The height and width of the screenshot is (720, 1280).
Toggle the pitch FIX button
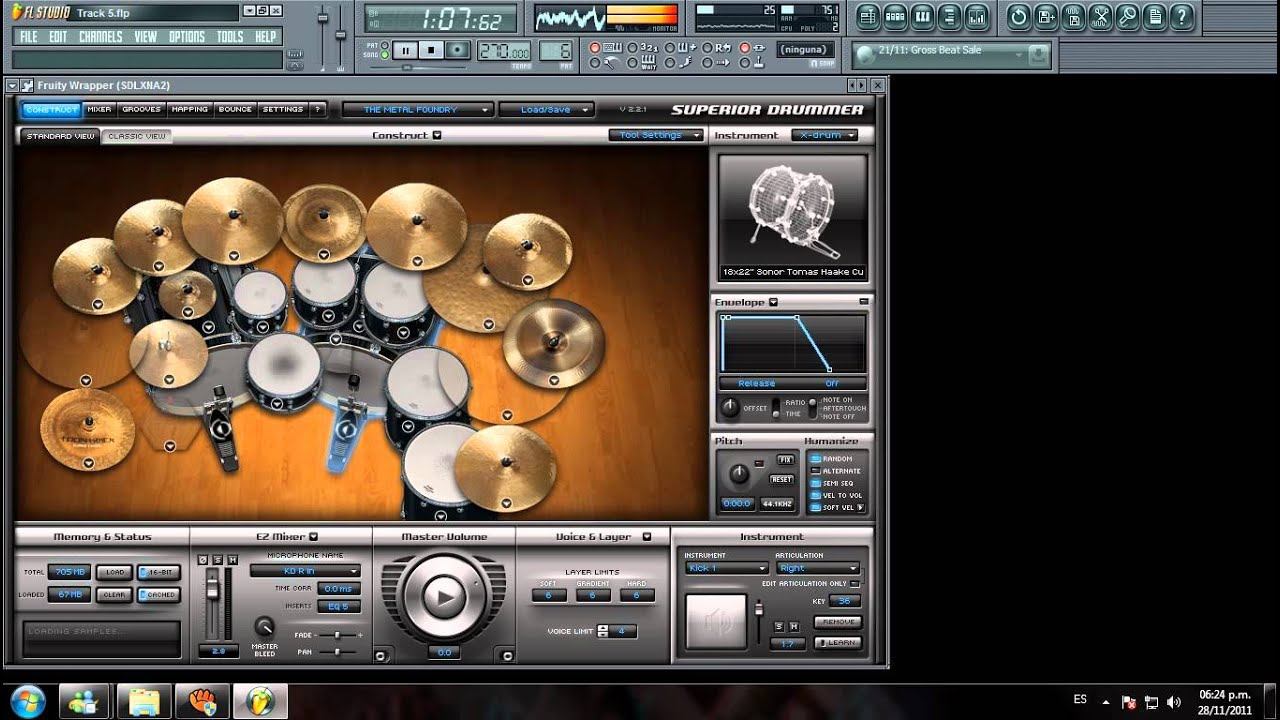click(x=785, y=460)
